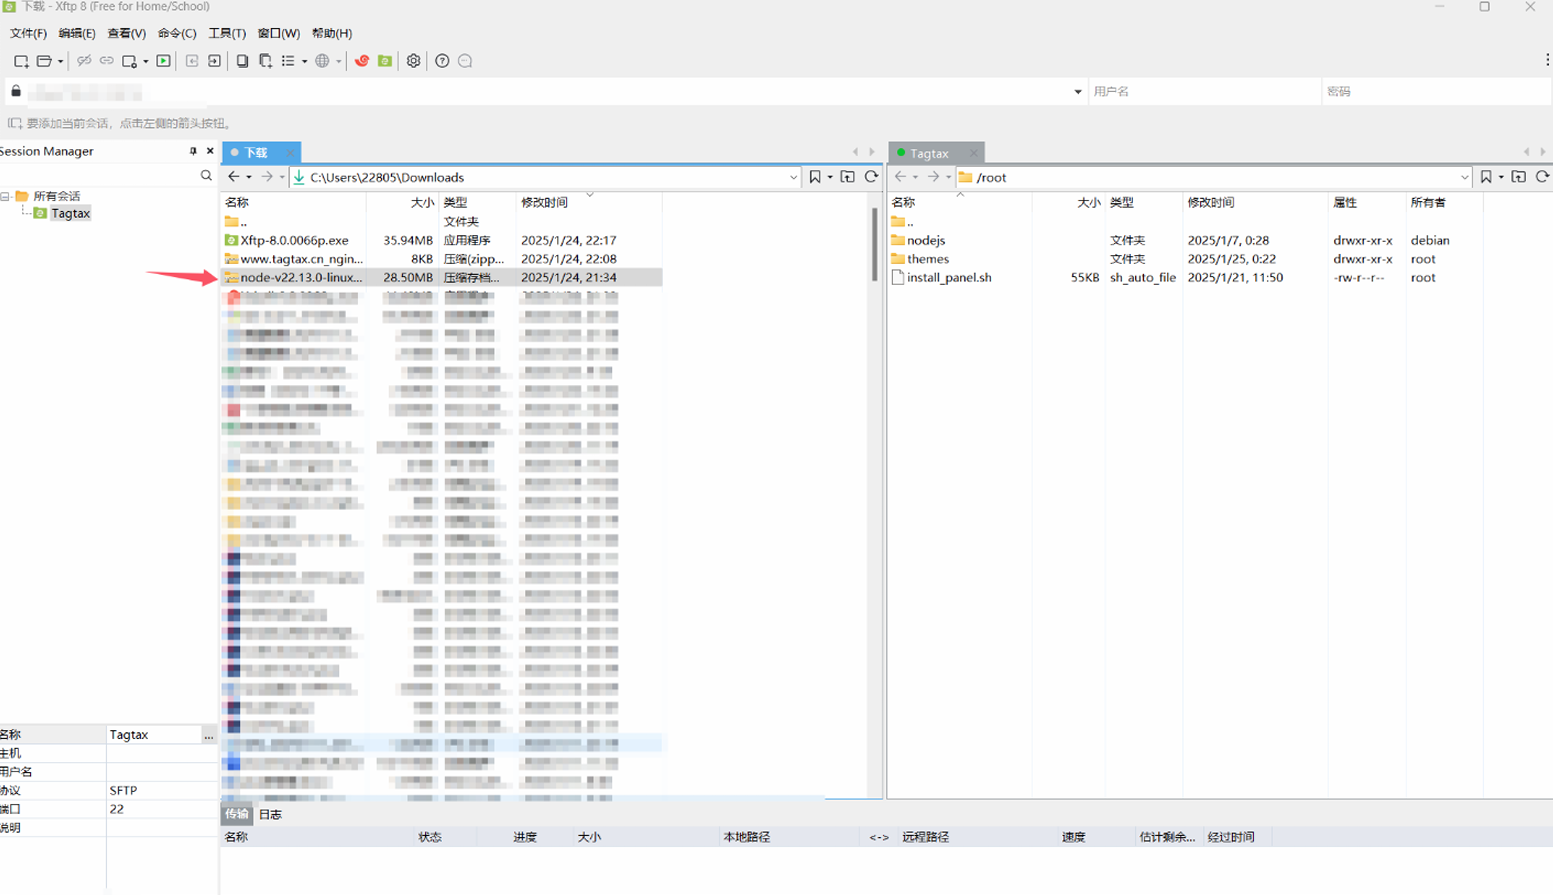Image resolution: width=1556 pixels, height=895 pixels.
Task: Open the remote /root path dropdown
Action: point(1464,178)
